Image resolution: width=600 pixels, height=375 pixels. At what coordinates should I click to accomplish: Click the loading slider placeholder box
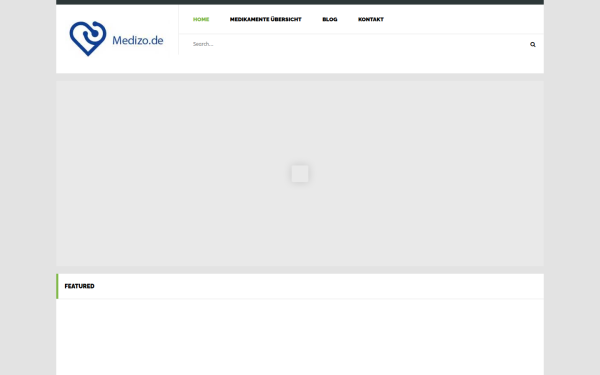[x=300, y=174]
